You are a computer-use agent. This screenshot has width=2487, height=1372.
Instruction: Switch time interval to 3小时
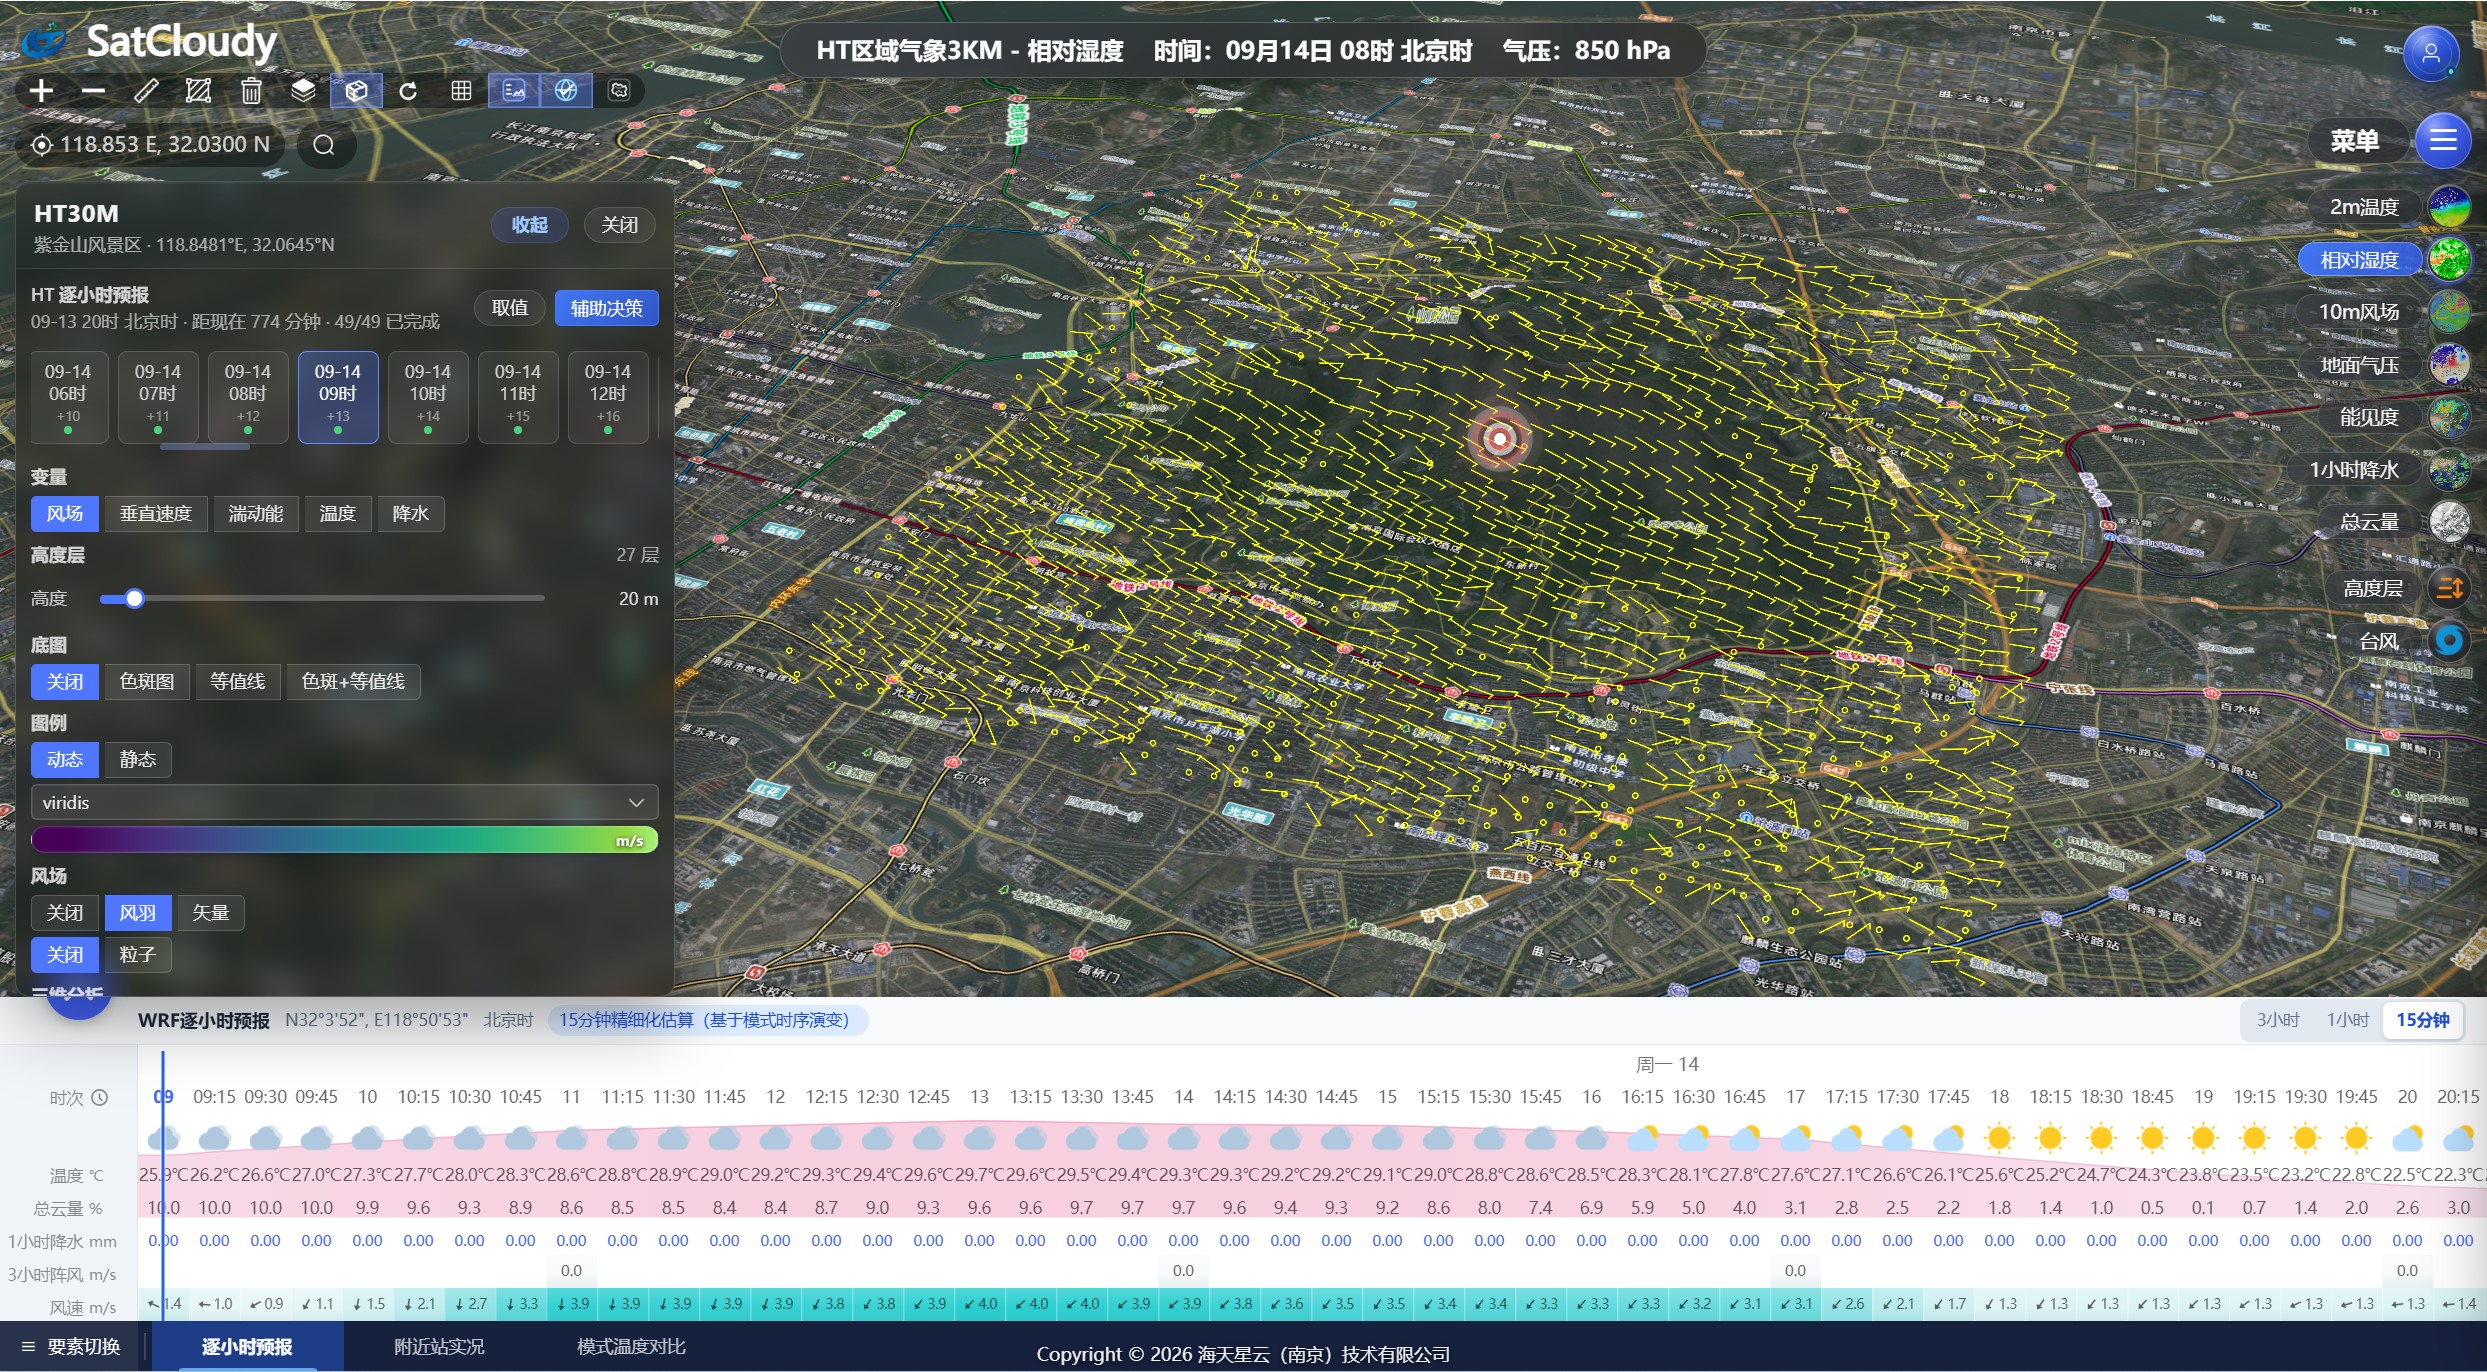pos(2278,1020)
